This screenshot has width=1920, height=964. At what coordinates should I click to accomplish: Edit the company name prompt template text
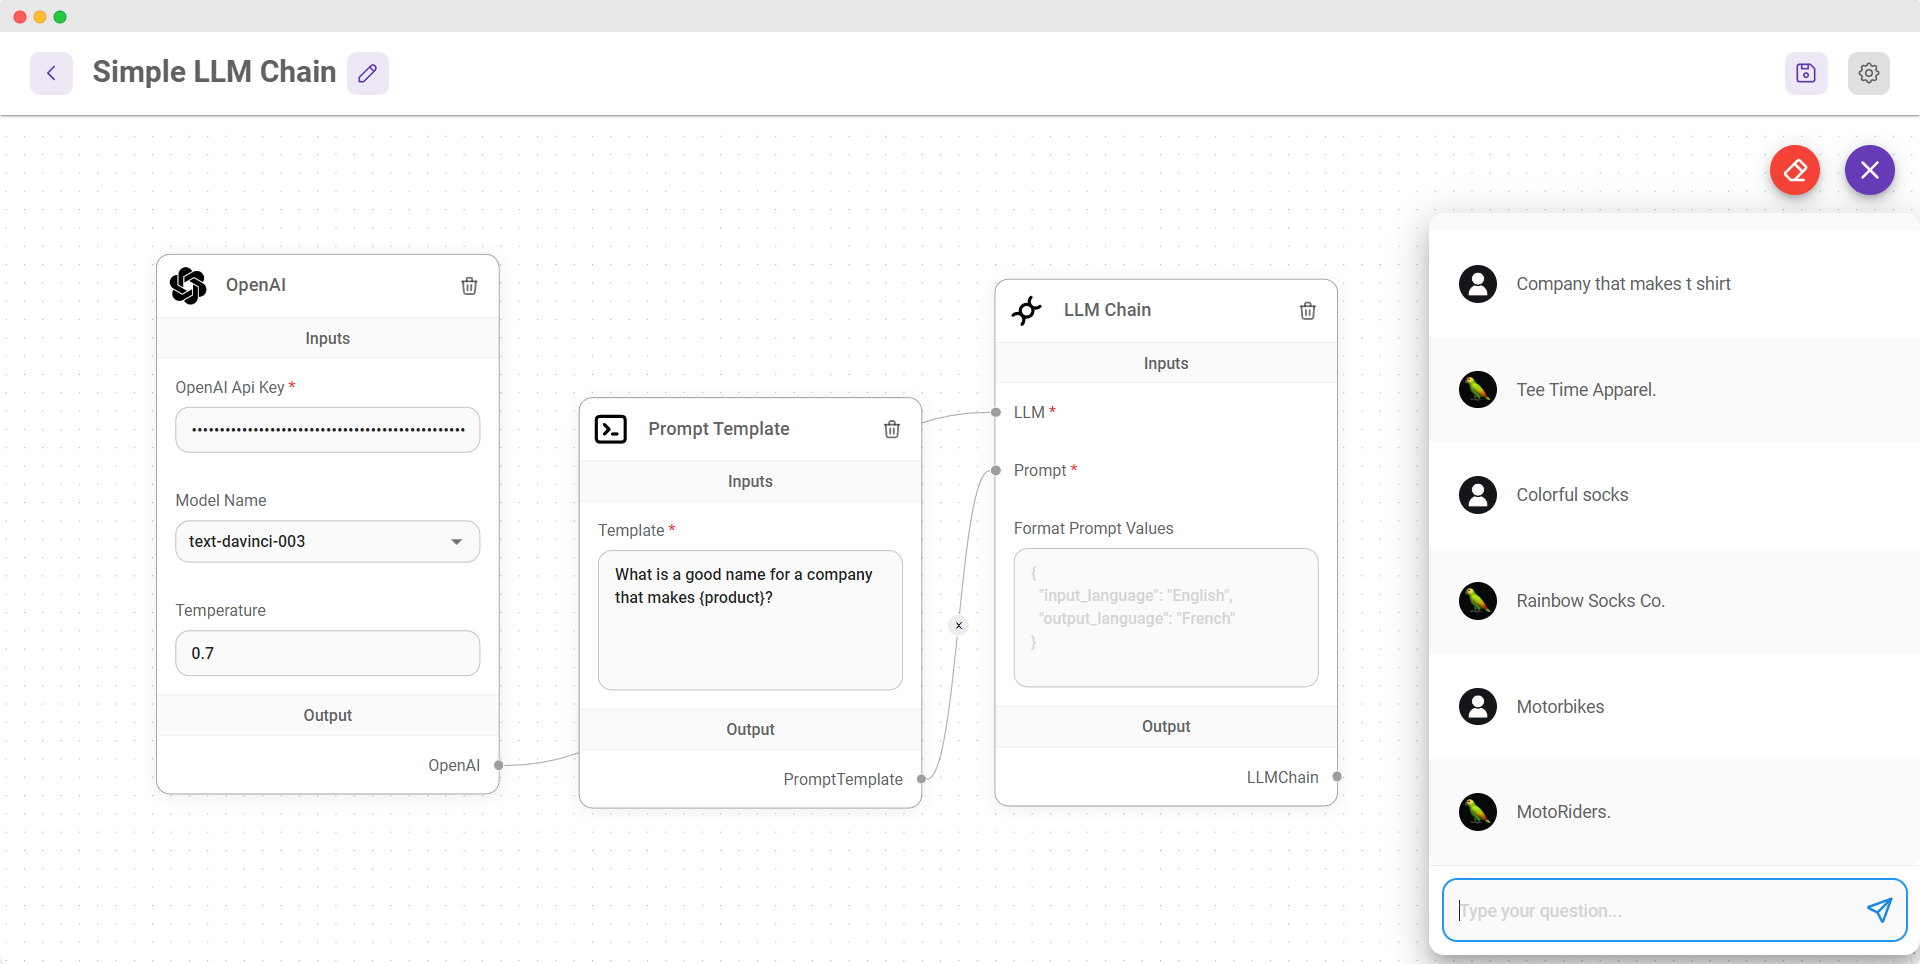coord(750,620)
